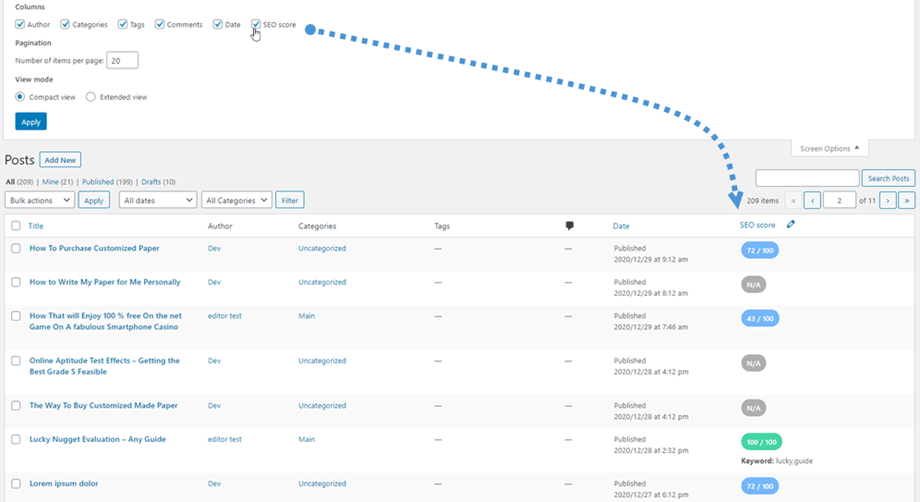Click the comments bubble column icon
Screen dimensions: 920x502
(569, 226)
